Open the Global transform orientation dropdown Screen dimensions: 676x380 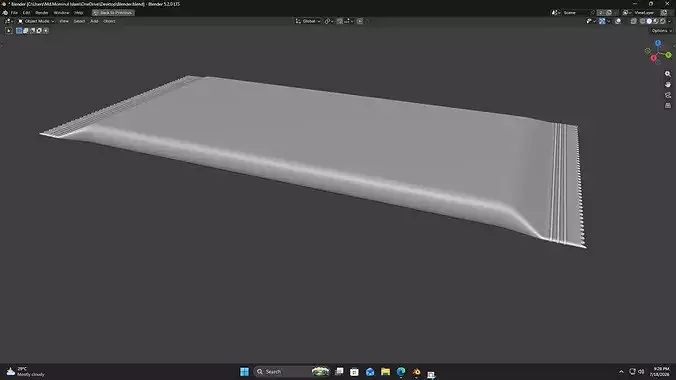[308, 21]
